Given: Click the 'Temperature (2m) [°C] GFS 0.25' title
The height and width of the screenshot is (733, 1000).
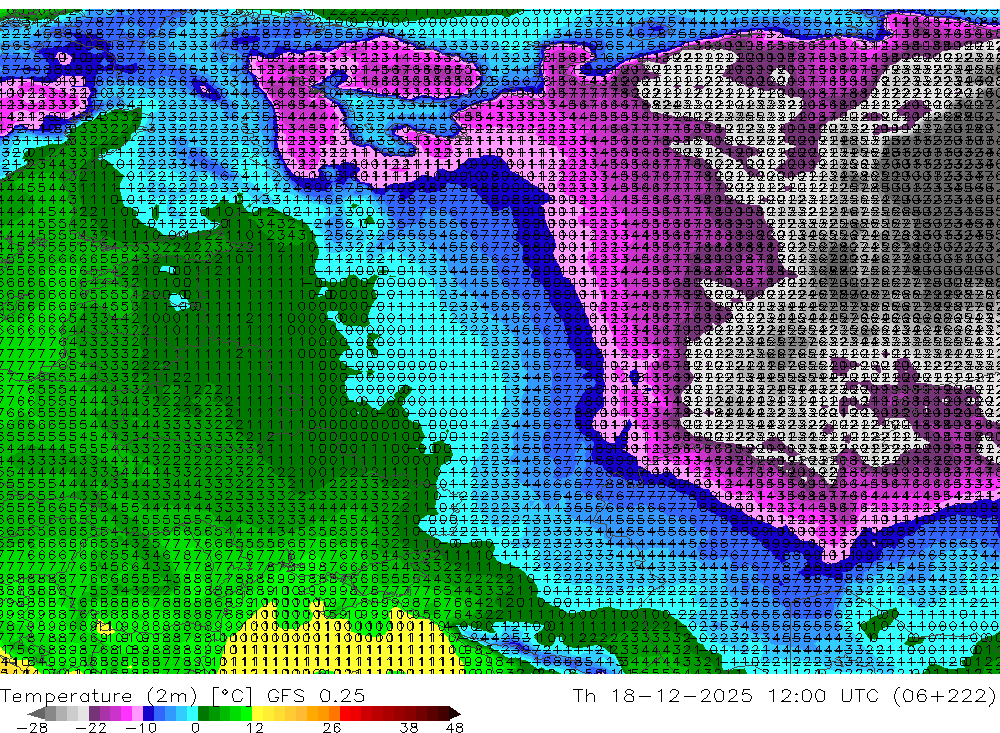Looking at the screenshot, I should tap(183, 695).
